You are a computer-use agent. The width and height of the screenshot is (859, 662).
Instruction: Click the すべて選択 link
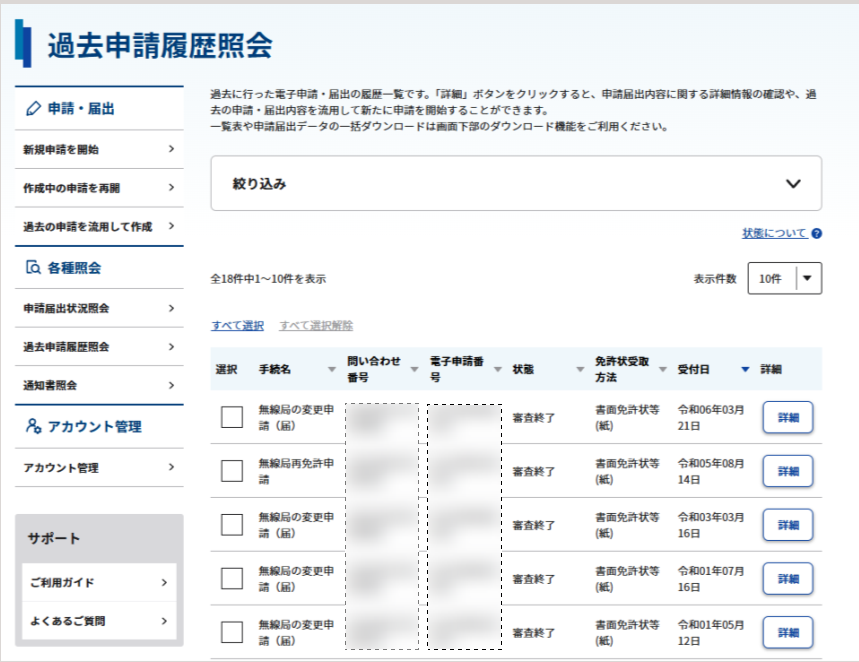pyautogui.click(x=238, y=326)
